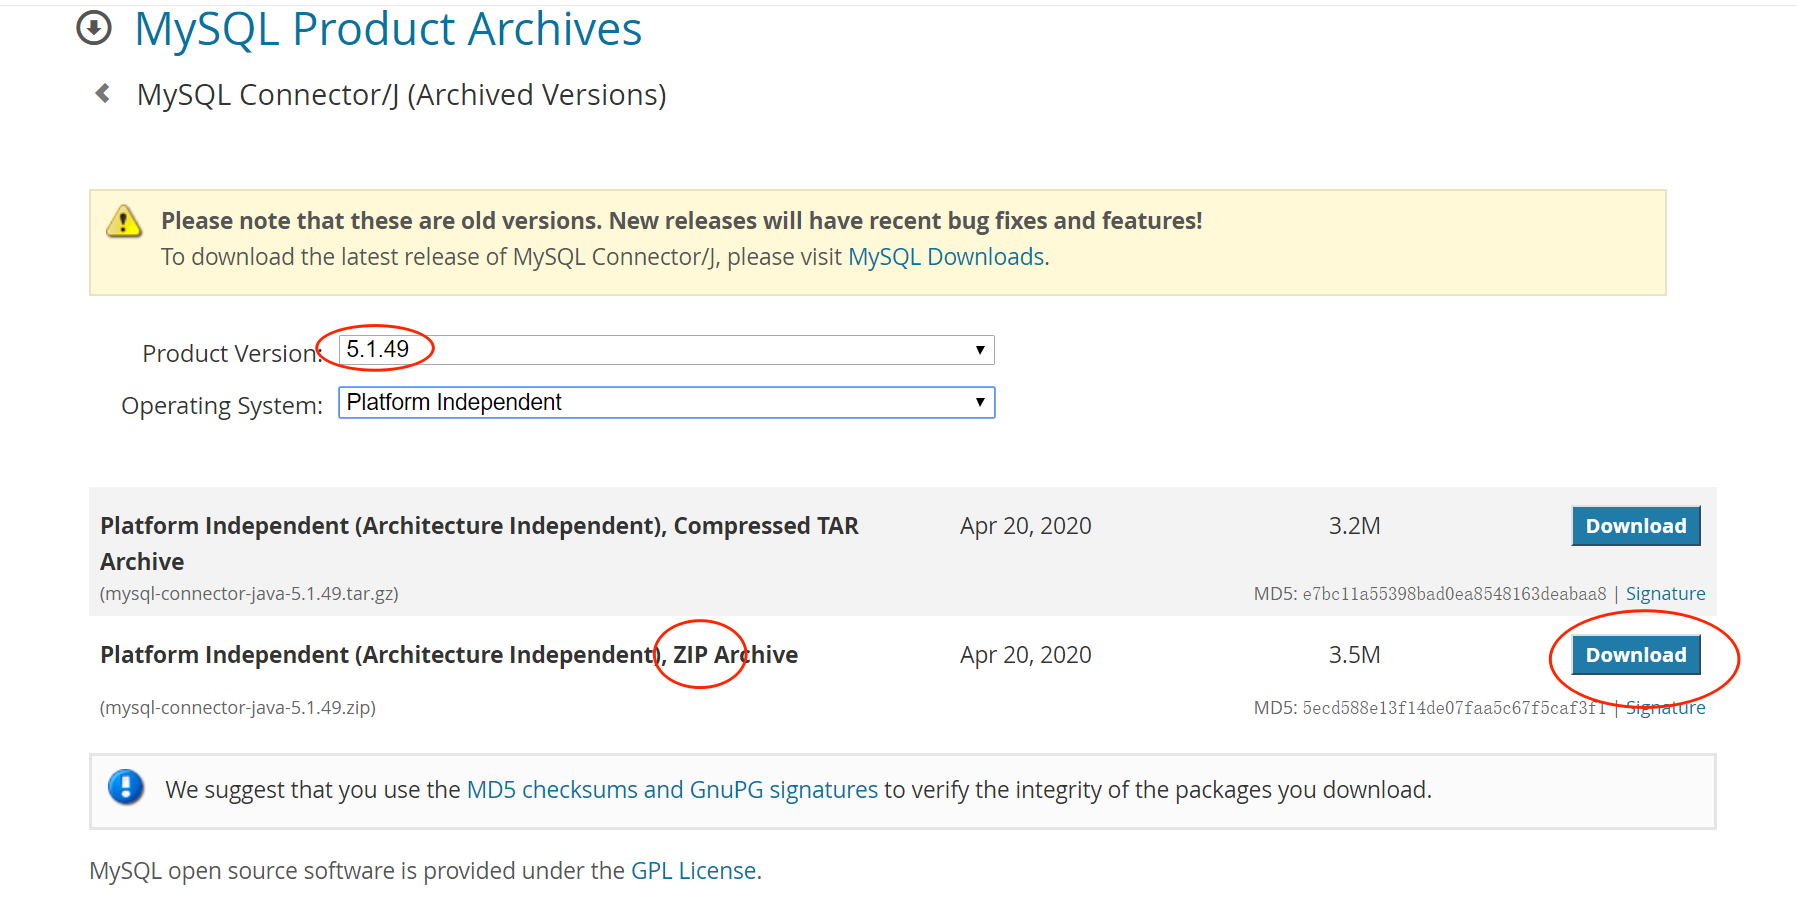Expand the Operating System dropdown
1797x911 pixels.
pos(666,402)
